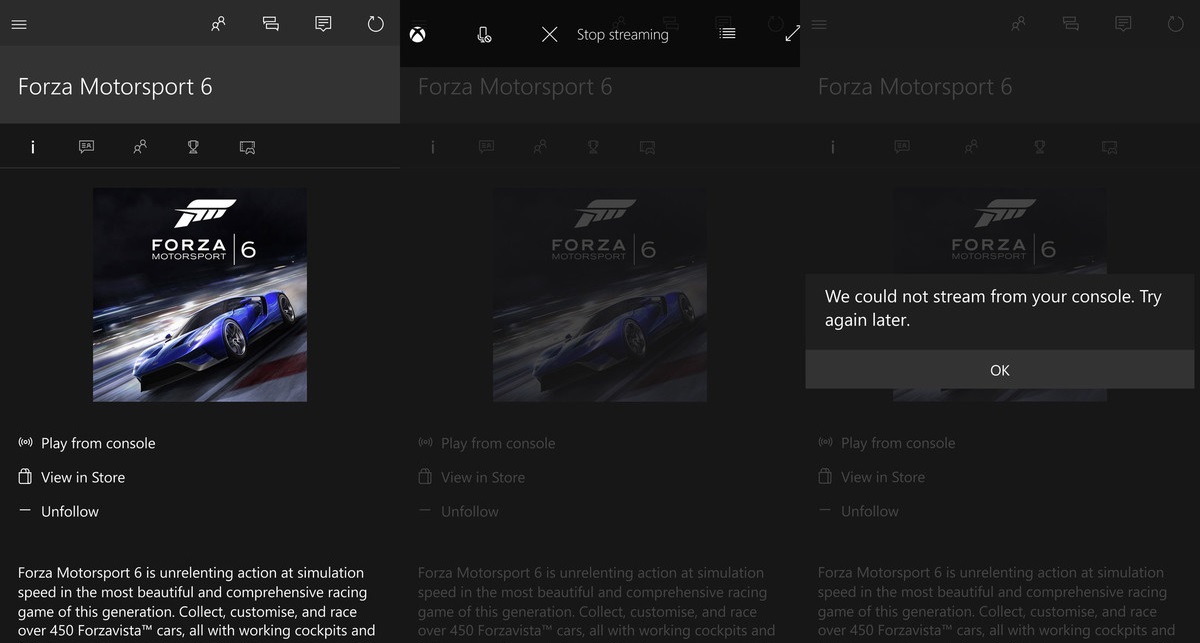1200x643 pixels.
Task: Click full-screen arrows icon in streaming bar
Action: coord(792,33)
